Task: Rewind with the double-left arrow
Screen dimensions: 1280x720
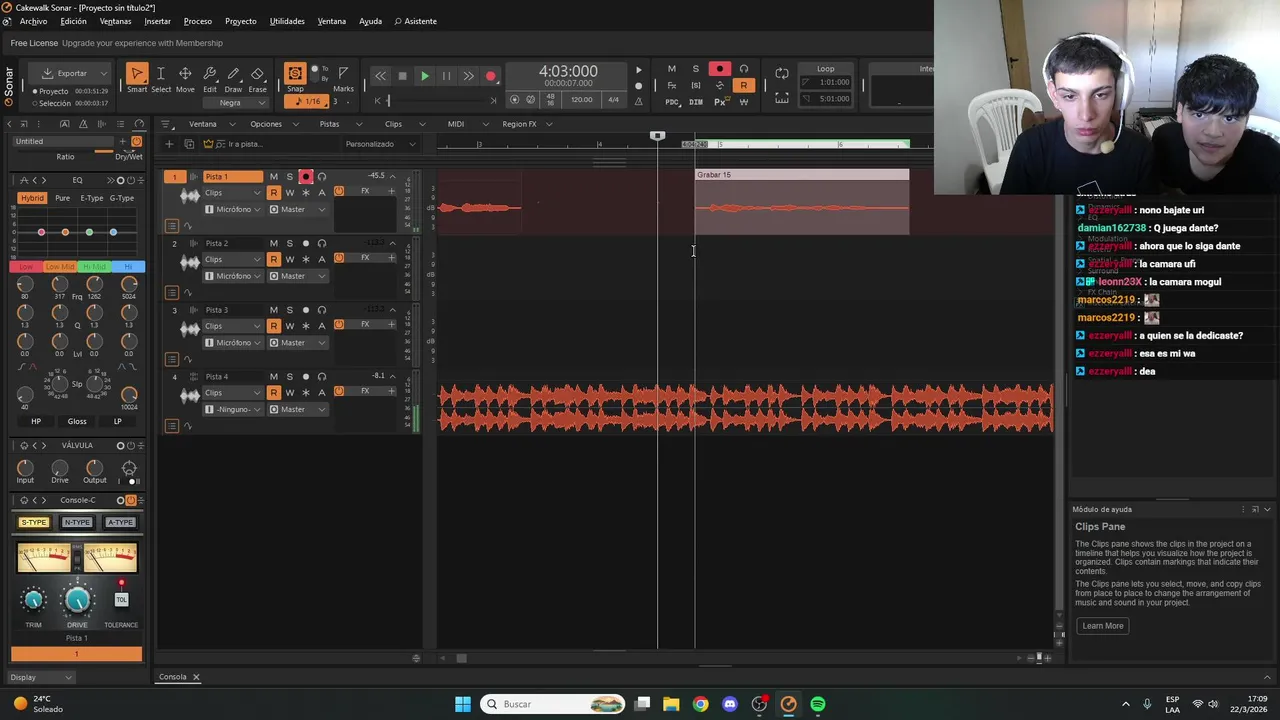Action: pos(380,76)
